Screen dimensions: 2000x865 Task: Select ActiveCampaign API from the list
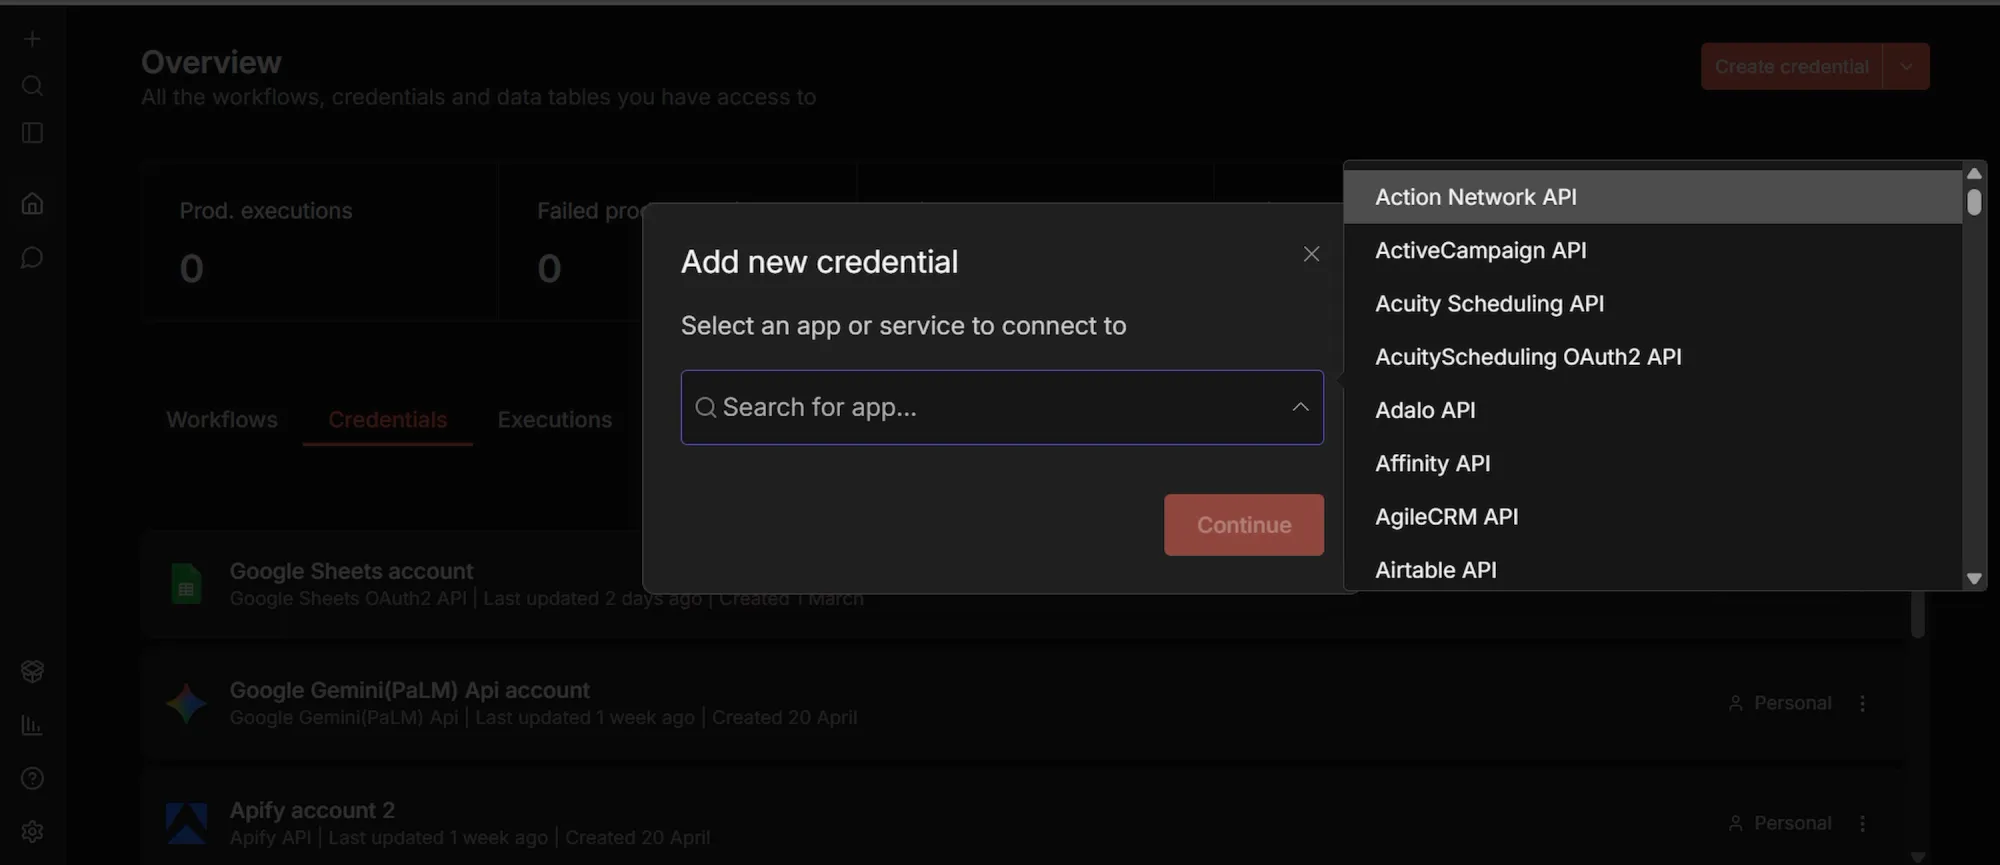[x=1652, y=250]
